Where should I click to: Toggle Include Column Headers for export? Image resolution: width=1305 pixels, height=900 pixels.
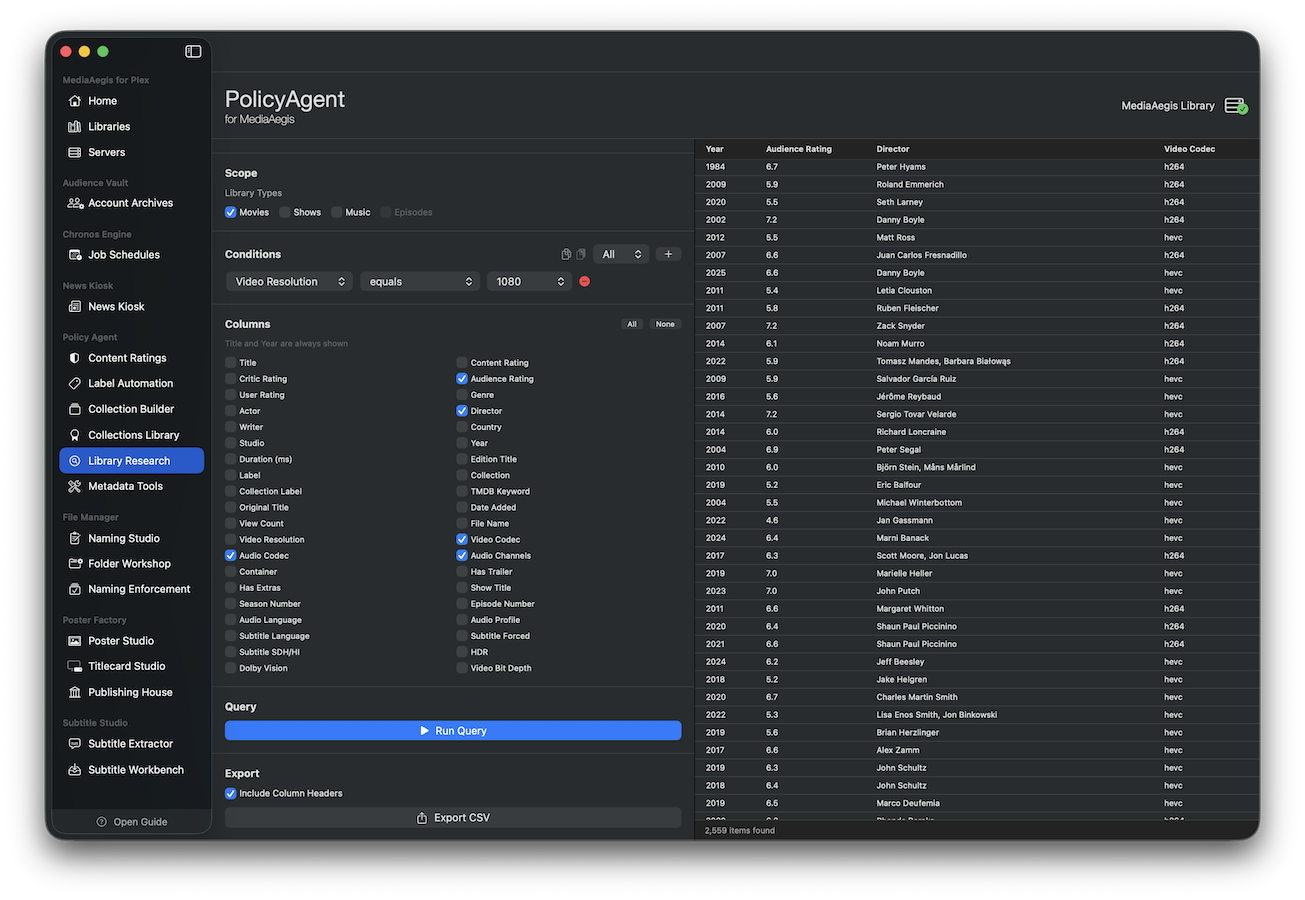[231, 794]
